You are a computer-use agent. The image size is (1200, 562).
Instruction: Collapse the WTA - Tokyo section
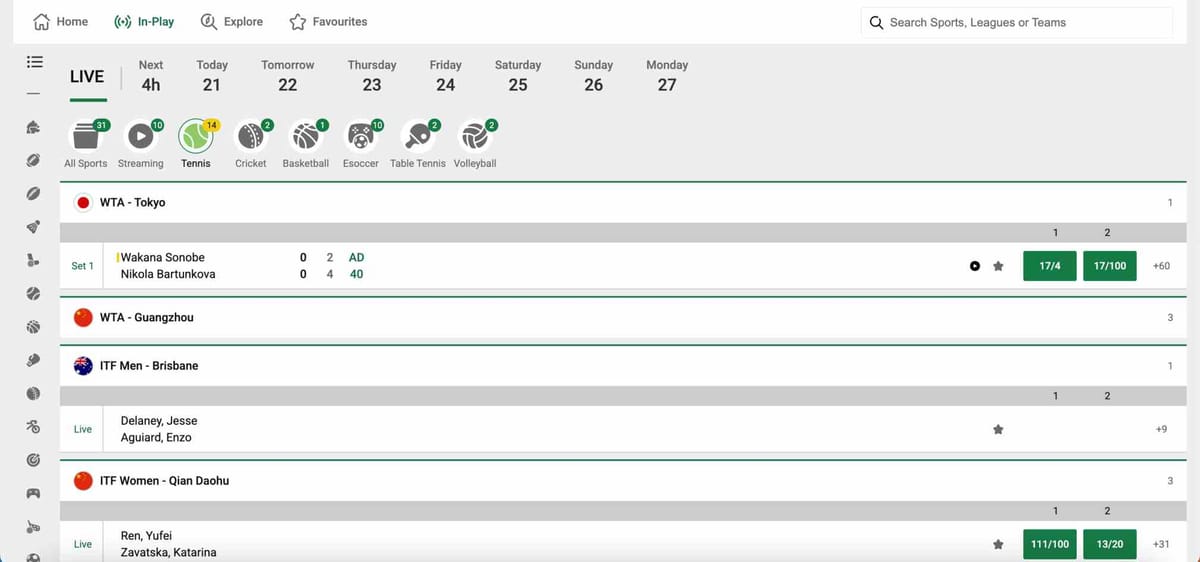(x=621, y=202)
